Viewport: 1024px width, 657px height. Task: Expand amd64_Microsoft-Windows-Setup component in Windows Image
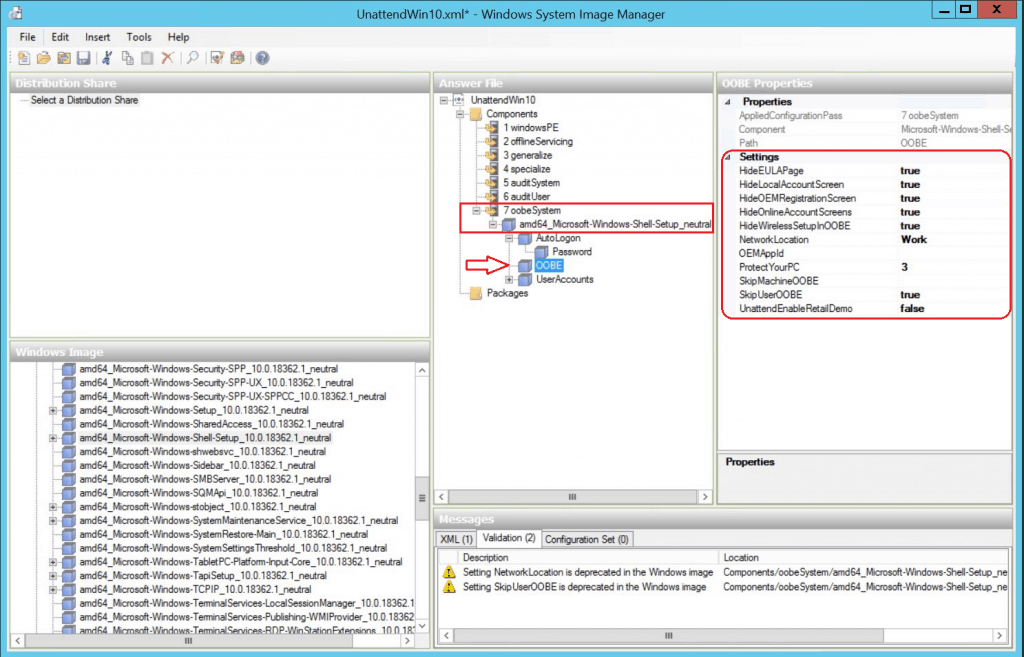pos(53,410)
